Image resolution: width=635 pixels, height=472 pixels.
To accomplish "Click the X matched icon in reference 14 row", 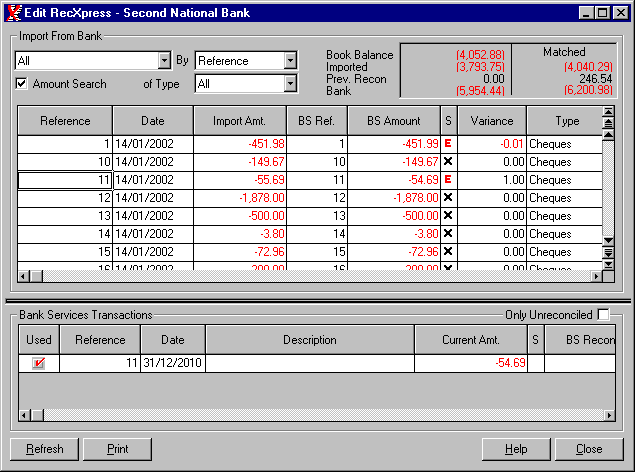I will (x=448, y=234).
